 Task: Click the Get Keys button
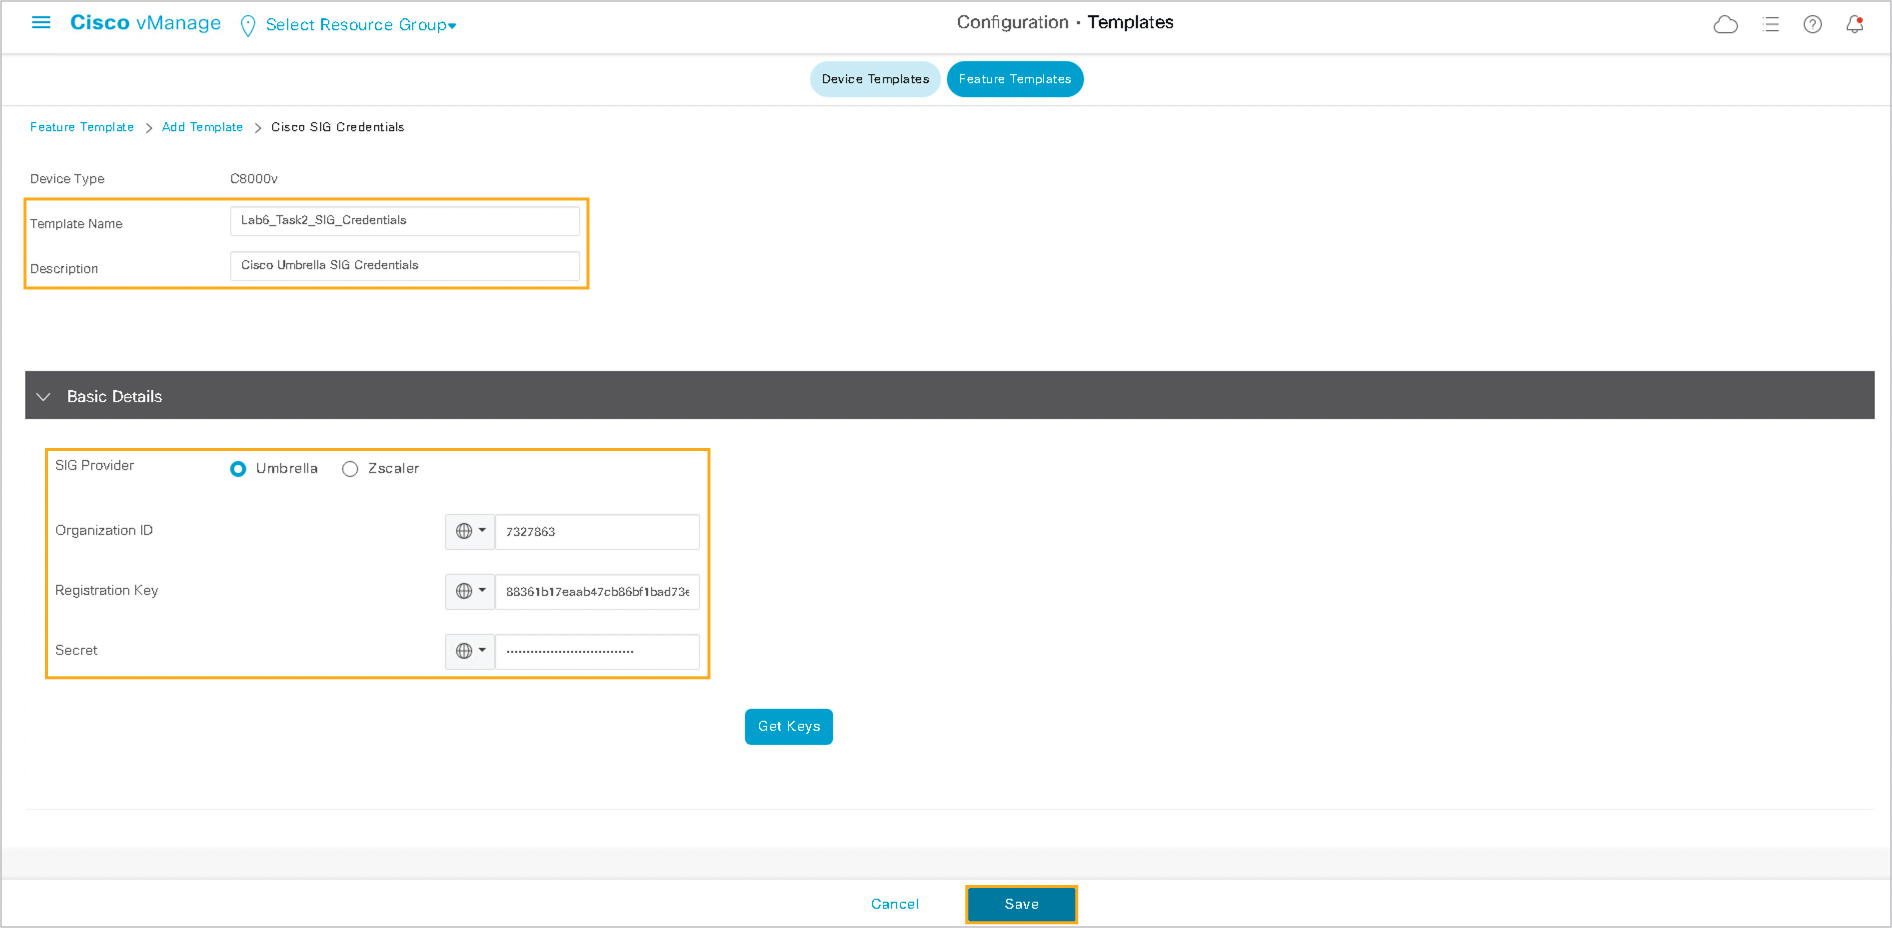789,727
